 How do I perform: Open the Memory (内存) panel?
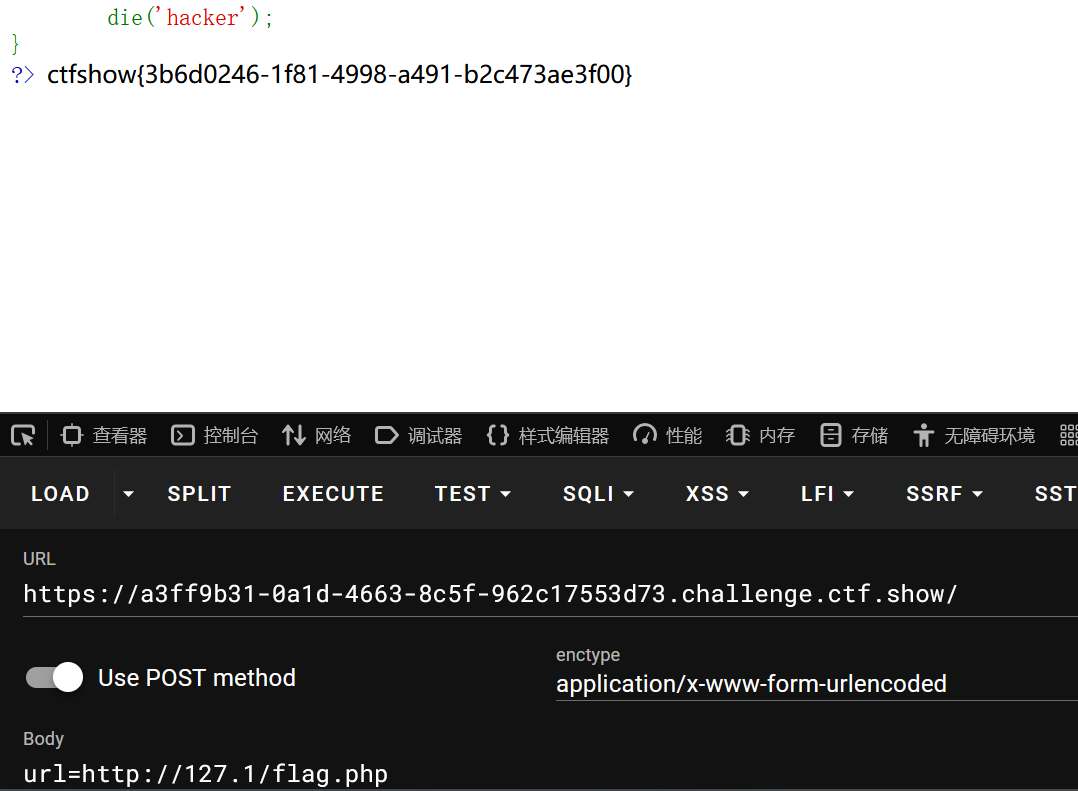[x=761, y=435]
